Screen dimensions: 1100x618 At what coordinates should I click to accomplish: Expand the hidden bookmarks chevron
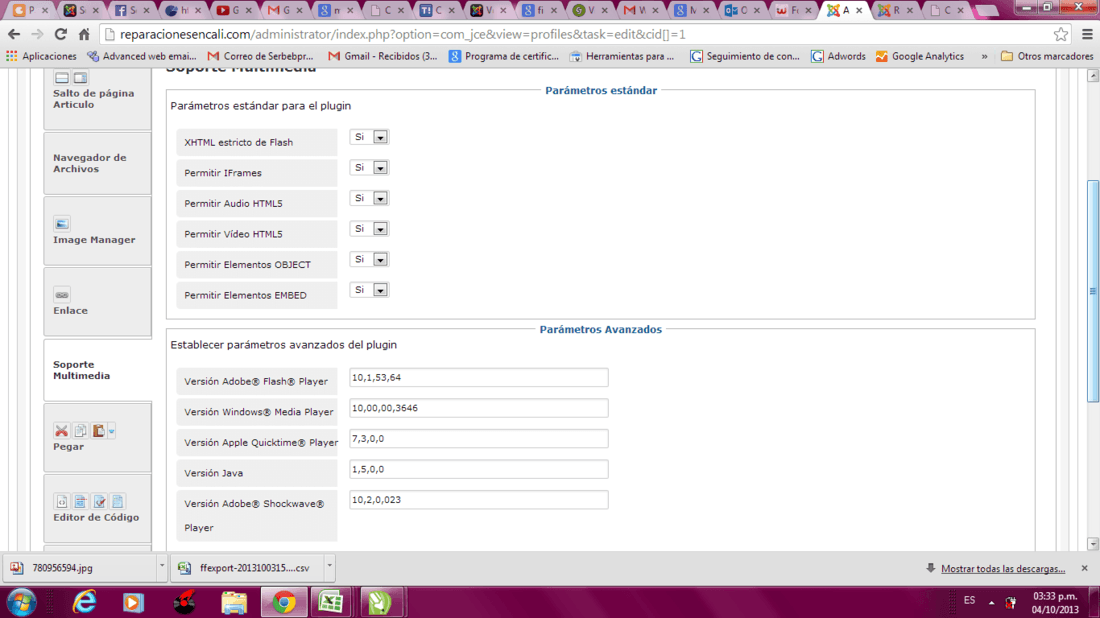984,56
